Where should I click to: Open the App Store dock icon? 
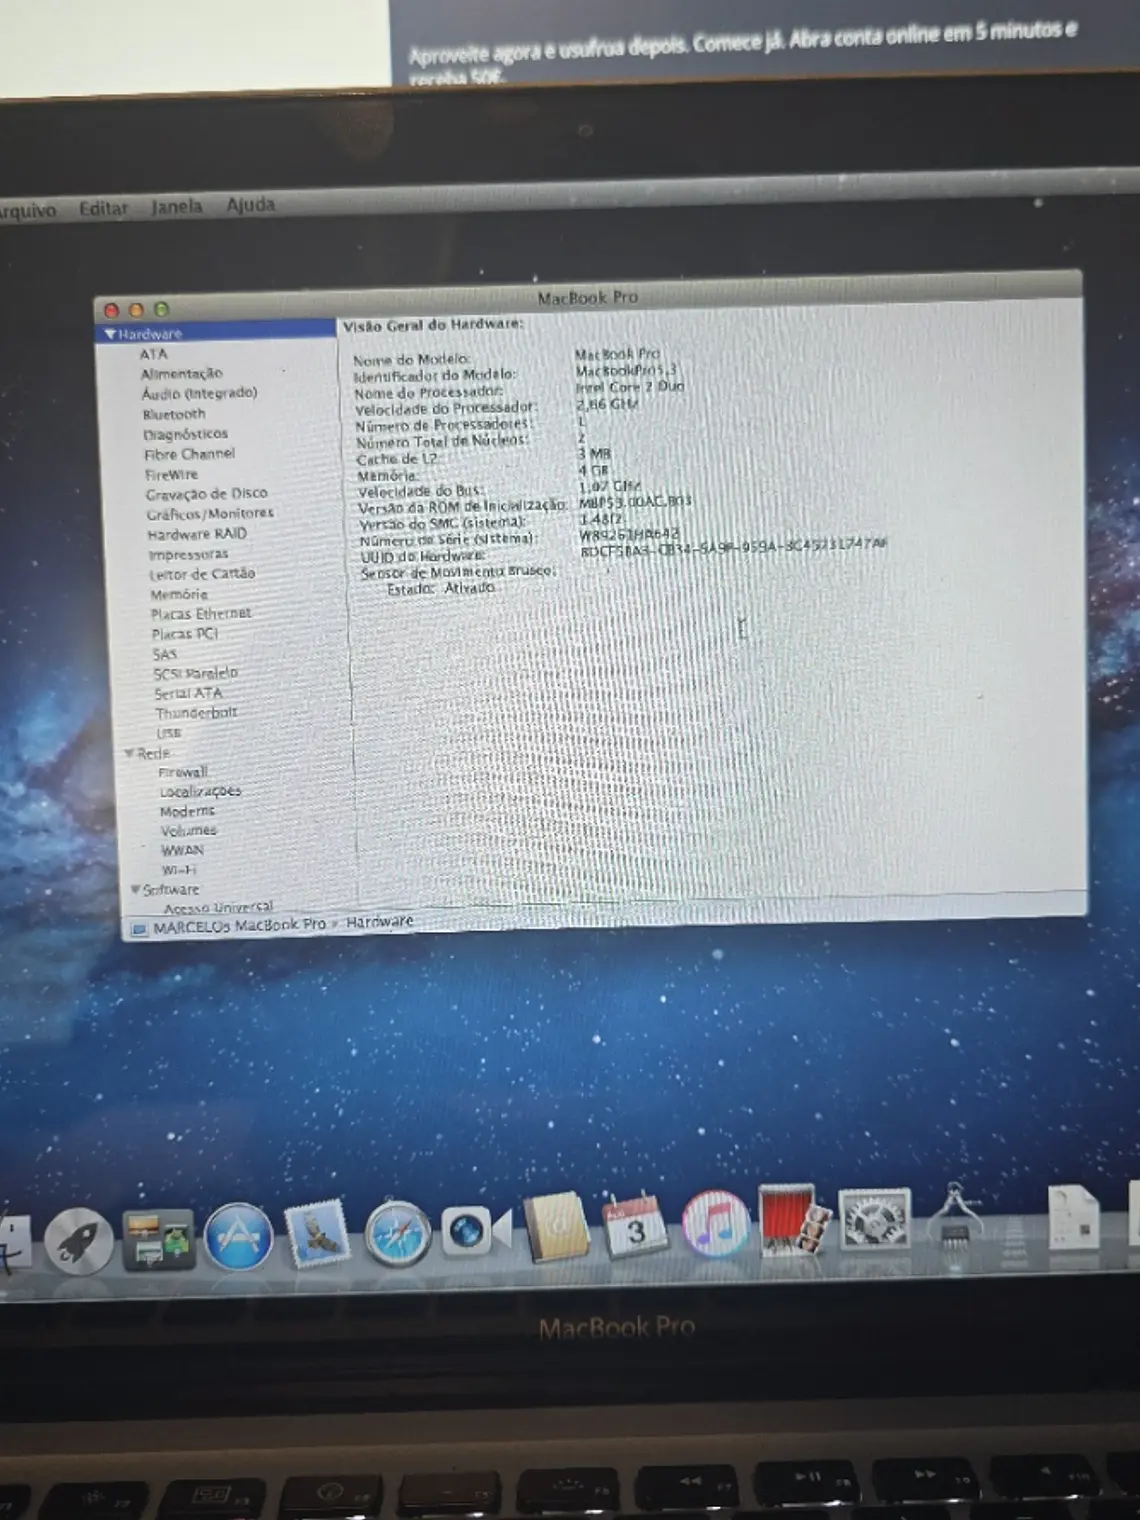pos(238,1238)
